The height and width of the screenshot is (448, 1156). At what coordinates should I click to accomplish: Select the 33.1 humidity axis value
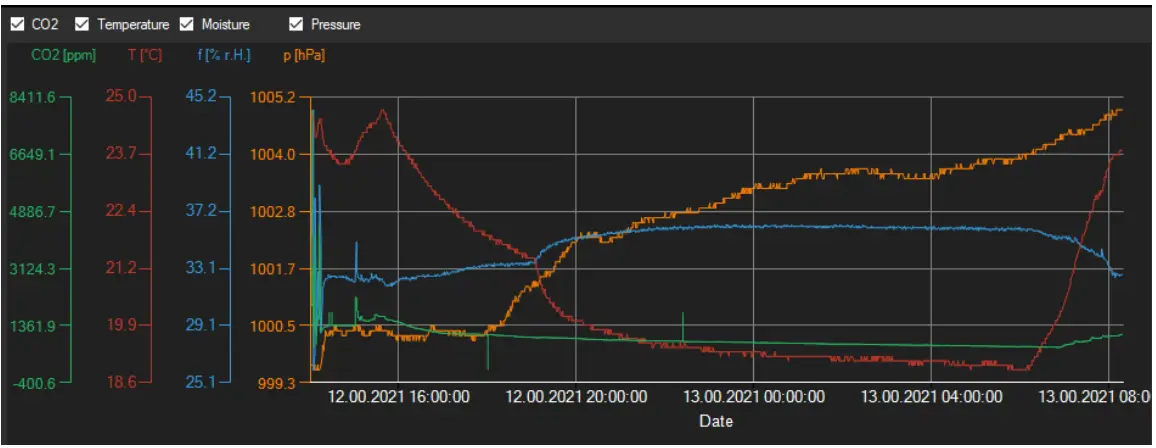tap(200, 268)
